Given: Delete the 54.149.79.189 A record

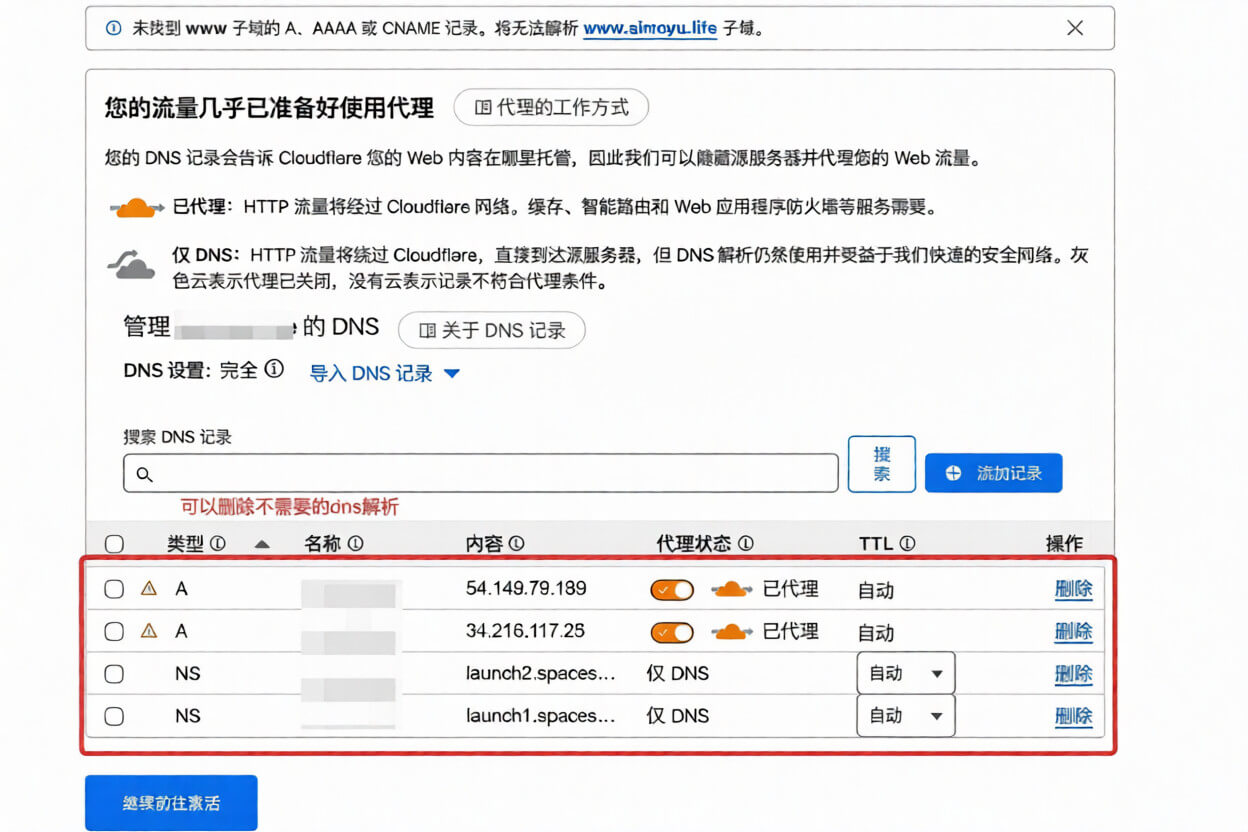Looking at the screenshot, I should [x=1073, y=589].
